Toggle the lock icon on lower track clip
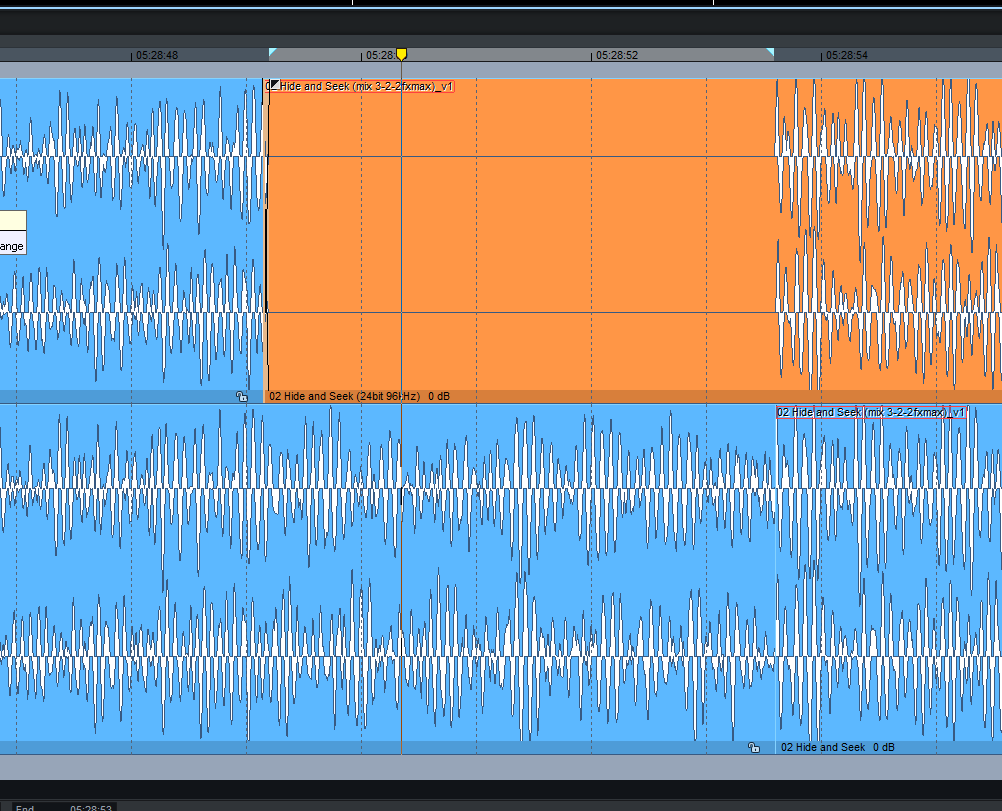This screenshot has height=811, width=1002. 753,747
